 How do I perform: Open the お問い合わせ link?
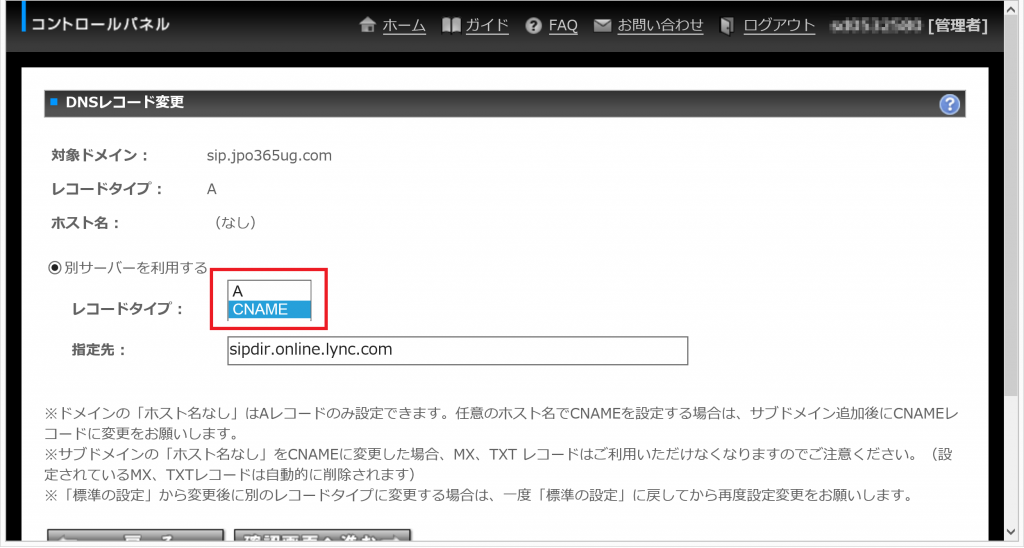coord(660,25)
